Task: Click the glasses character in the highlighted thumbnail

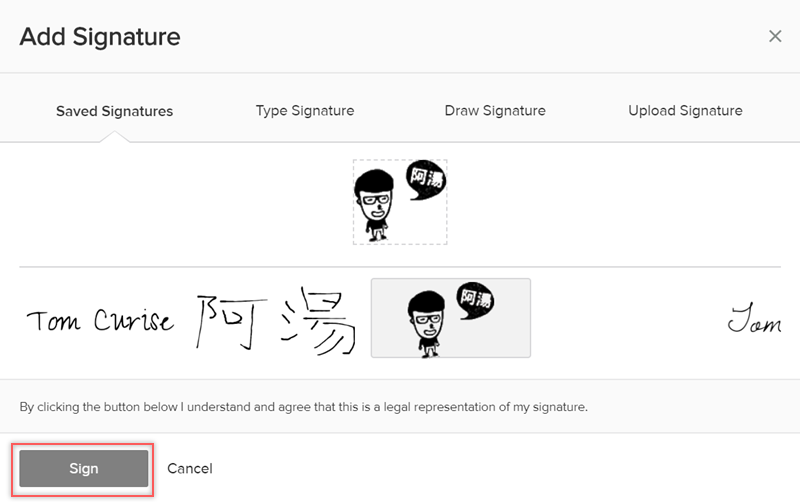Action: 423,323
